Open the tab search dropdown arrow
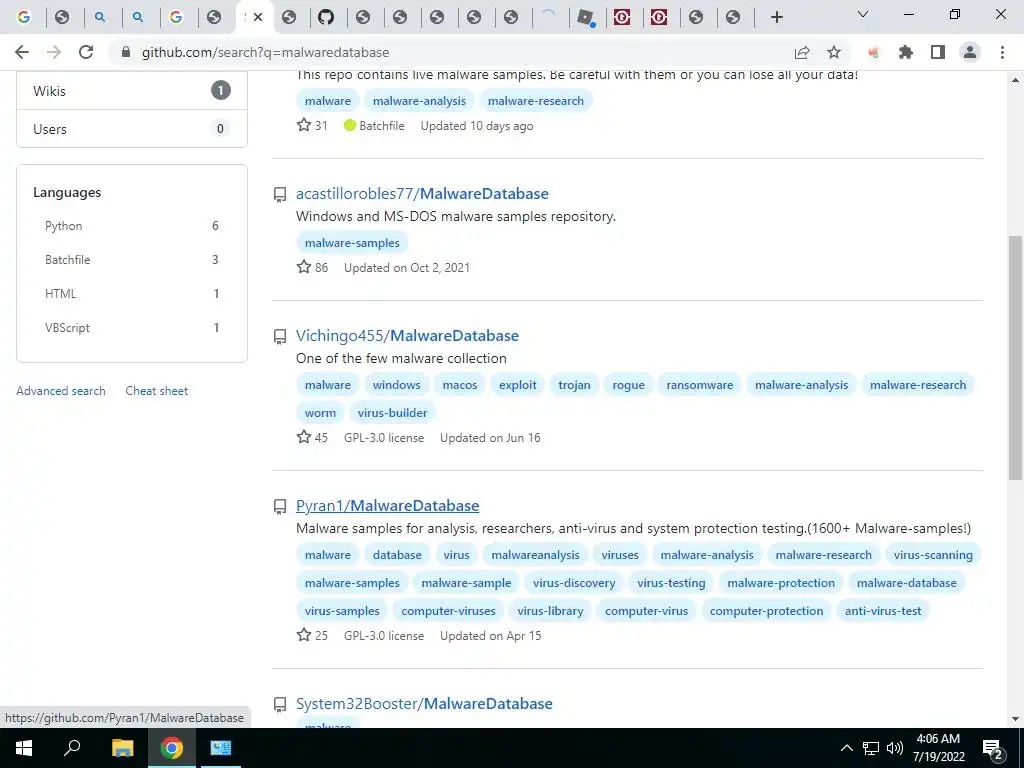This screenshot has height=768, width=1024. 863,14
